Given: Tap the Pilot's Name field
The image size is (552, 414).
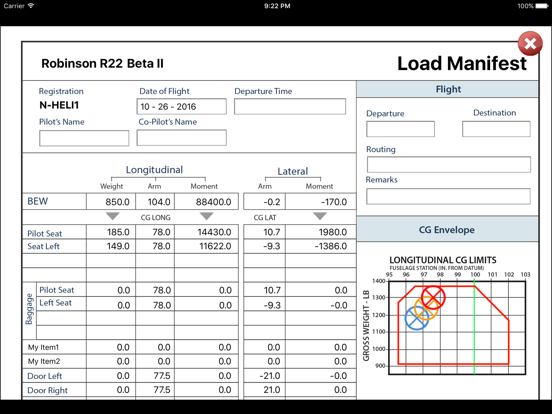Looking at the screenshot, I should [x=84, y=138].
